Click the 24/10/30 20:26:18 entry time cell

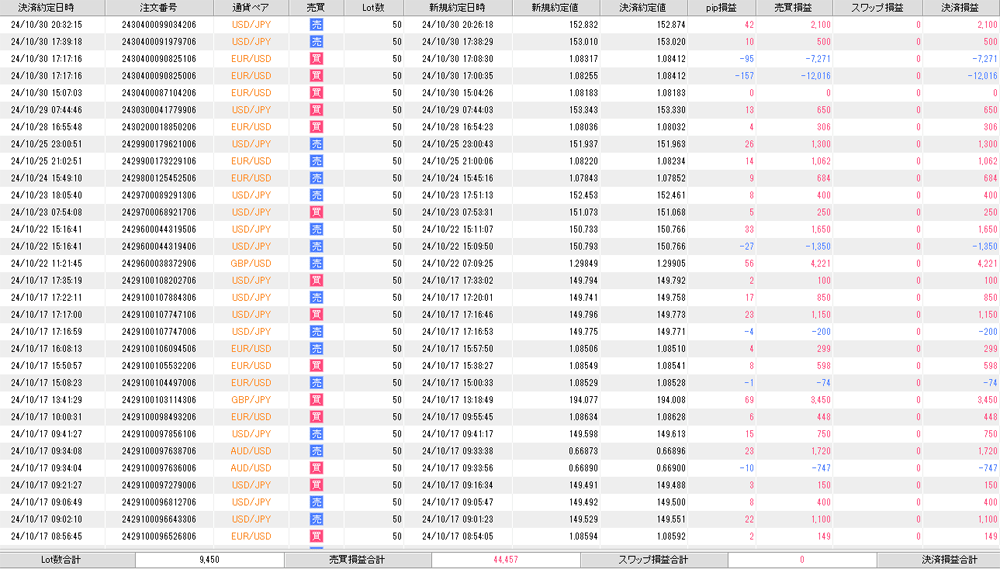tap(457, 25)
